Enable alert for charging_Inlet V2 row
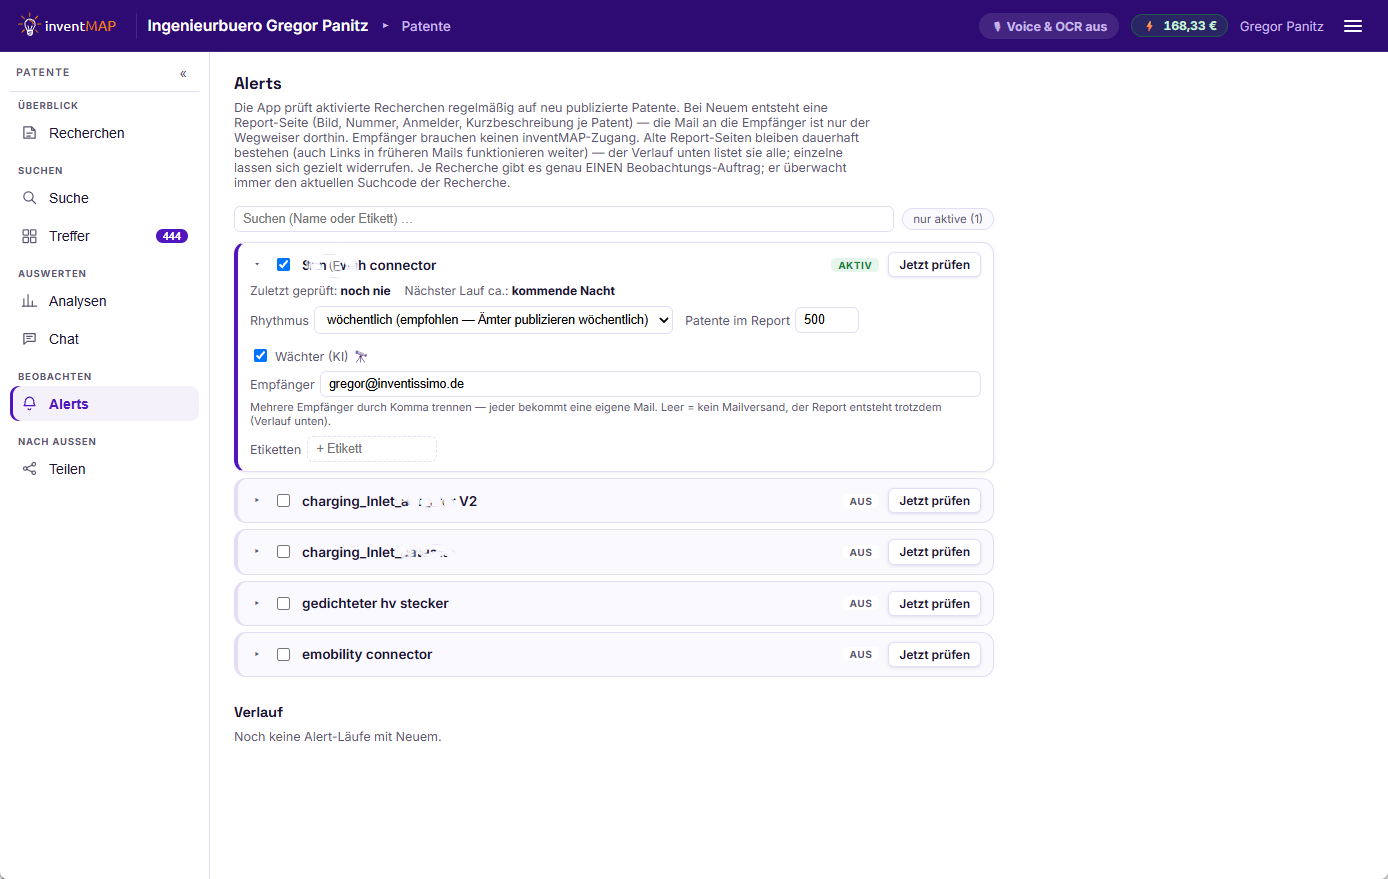1388x879 pixels. coord(283,501)
